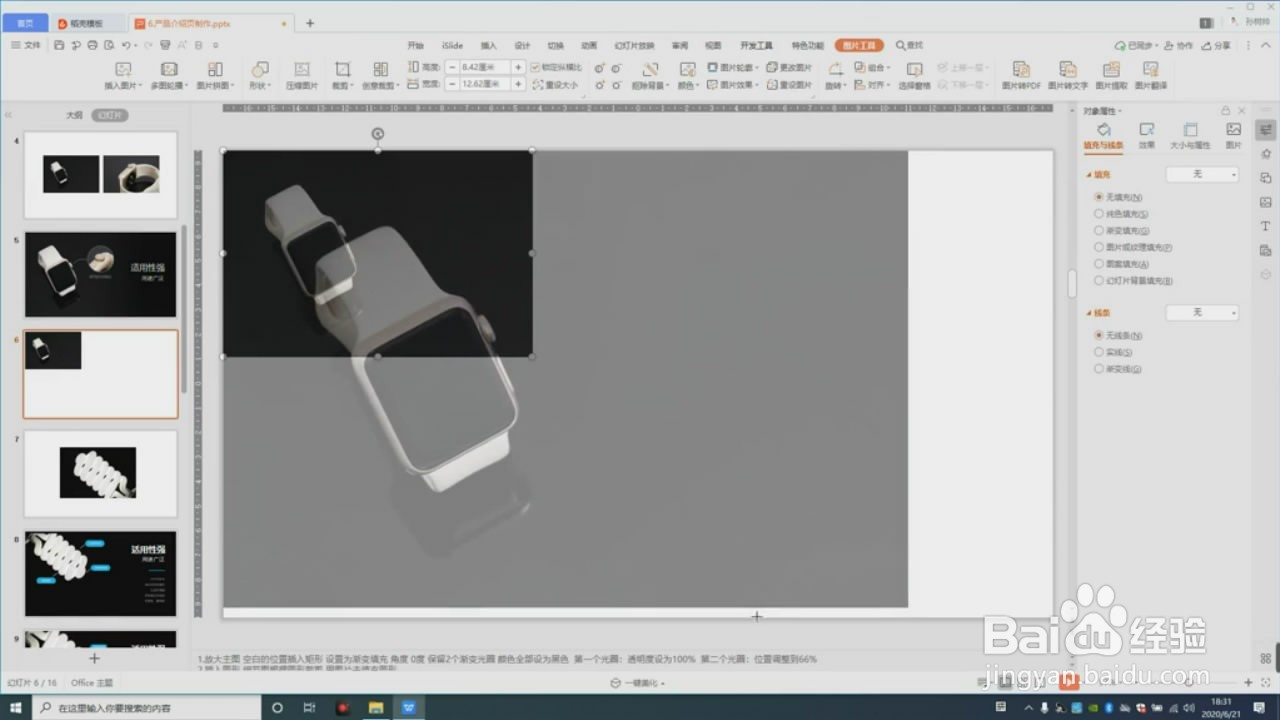Open the Start (开始) ribbon tab
The width and height of the screenshot is (1280, 720).
click(415, 46)
